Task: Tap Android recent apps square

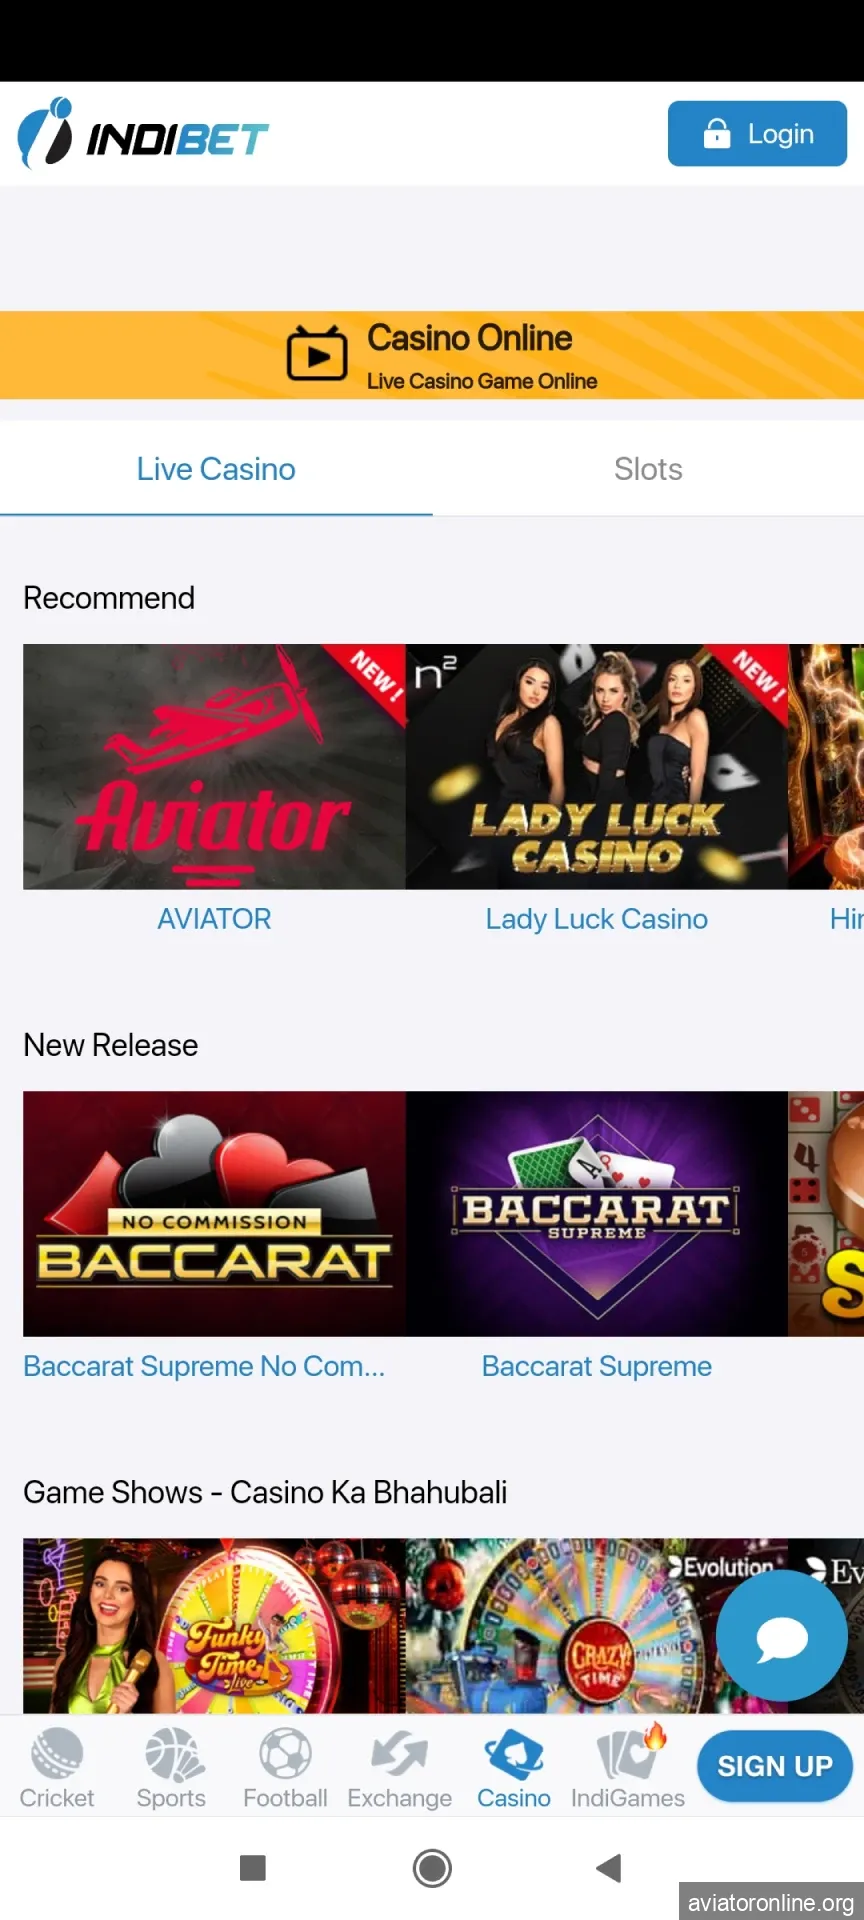Action: [x=253, y=1868]
